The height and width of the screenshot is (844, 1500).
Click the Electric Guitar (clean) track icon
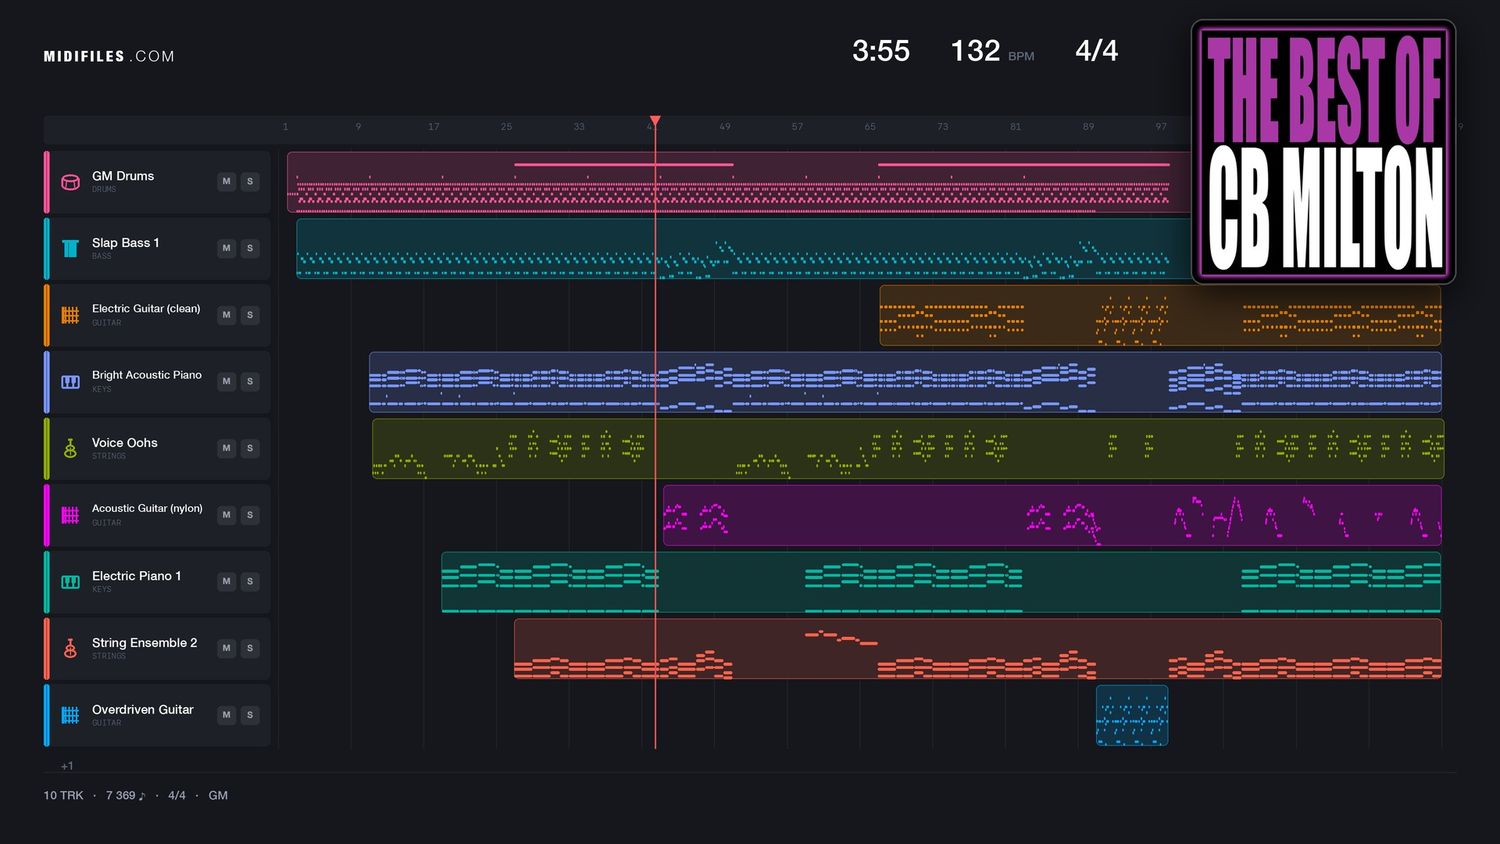click(x=70, y=315)
